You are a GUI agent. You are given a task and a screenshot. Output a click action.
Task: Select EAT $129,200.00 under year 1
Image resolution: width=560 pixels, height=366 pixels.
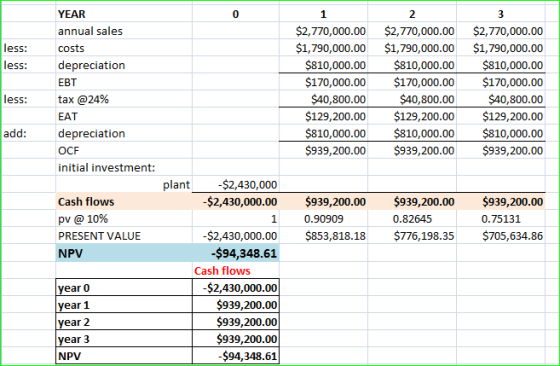tap(323, 116)
